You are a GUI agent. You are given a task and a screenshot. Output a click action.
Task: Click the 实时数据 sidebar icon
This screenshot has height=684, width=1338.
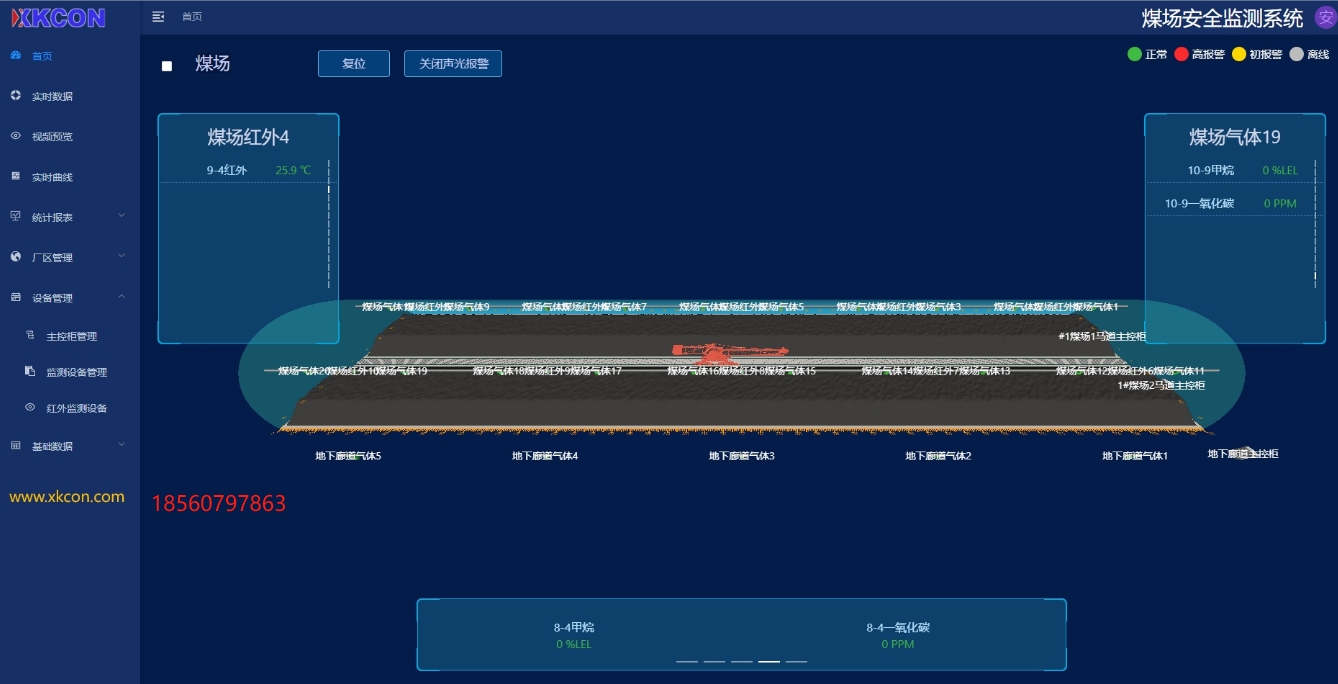(16, 96)
